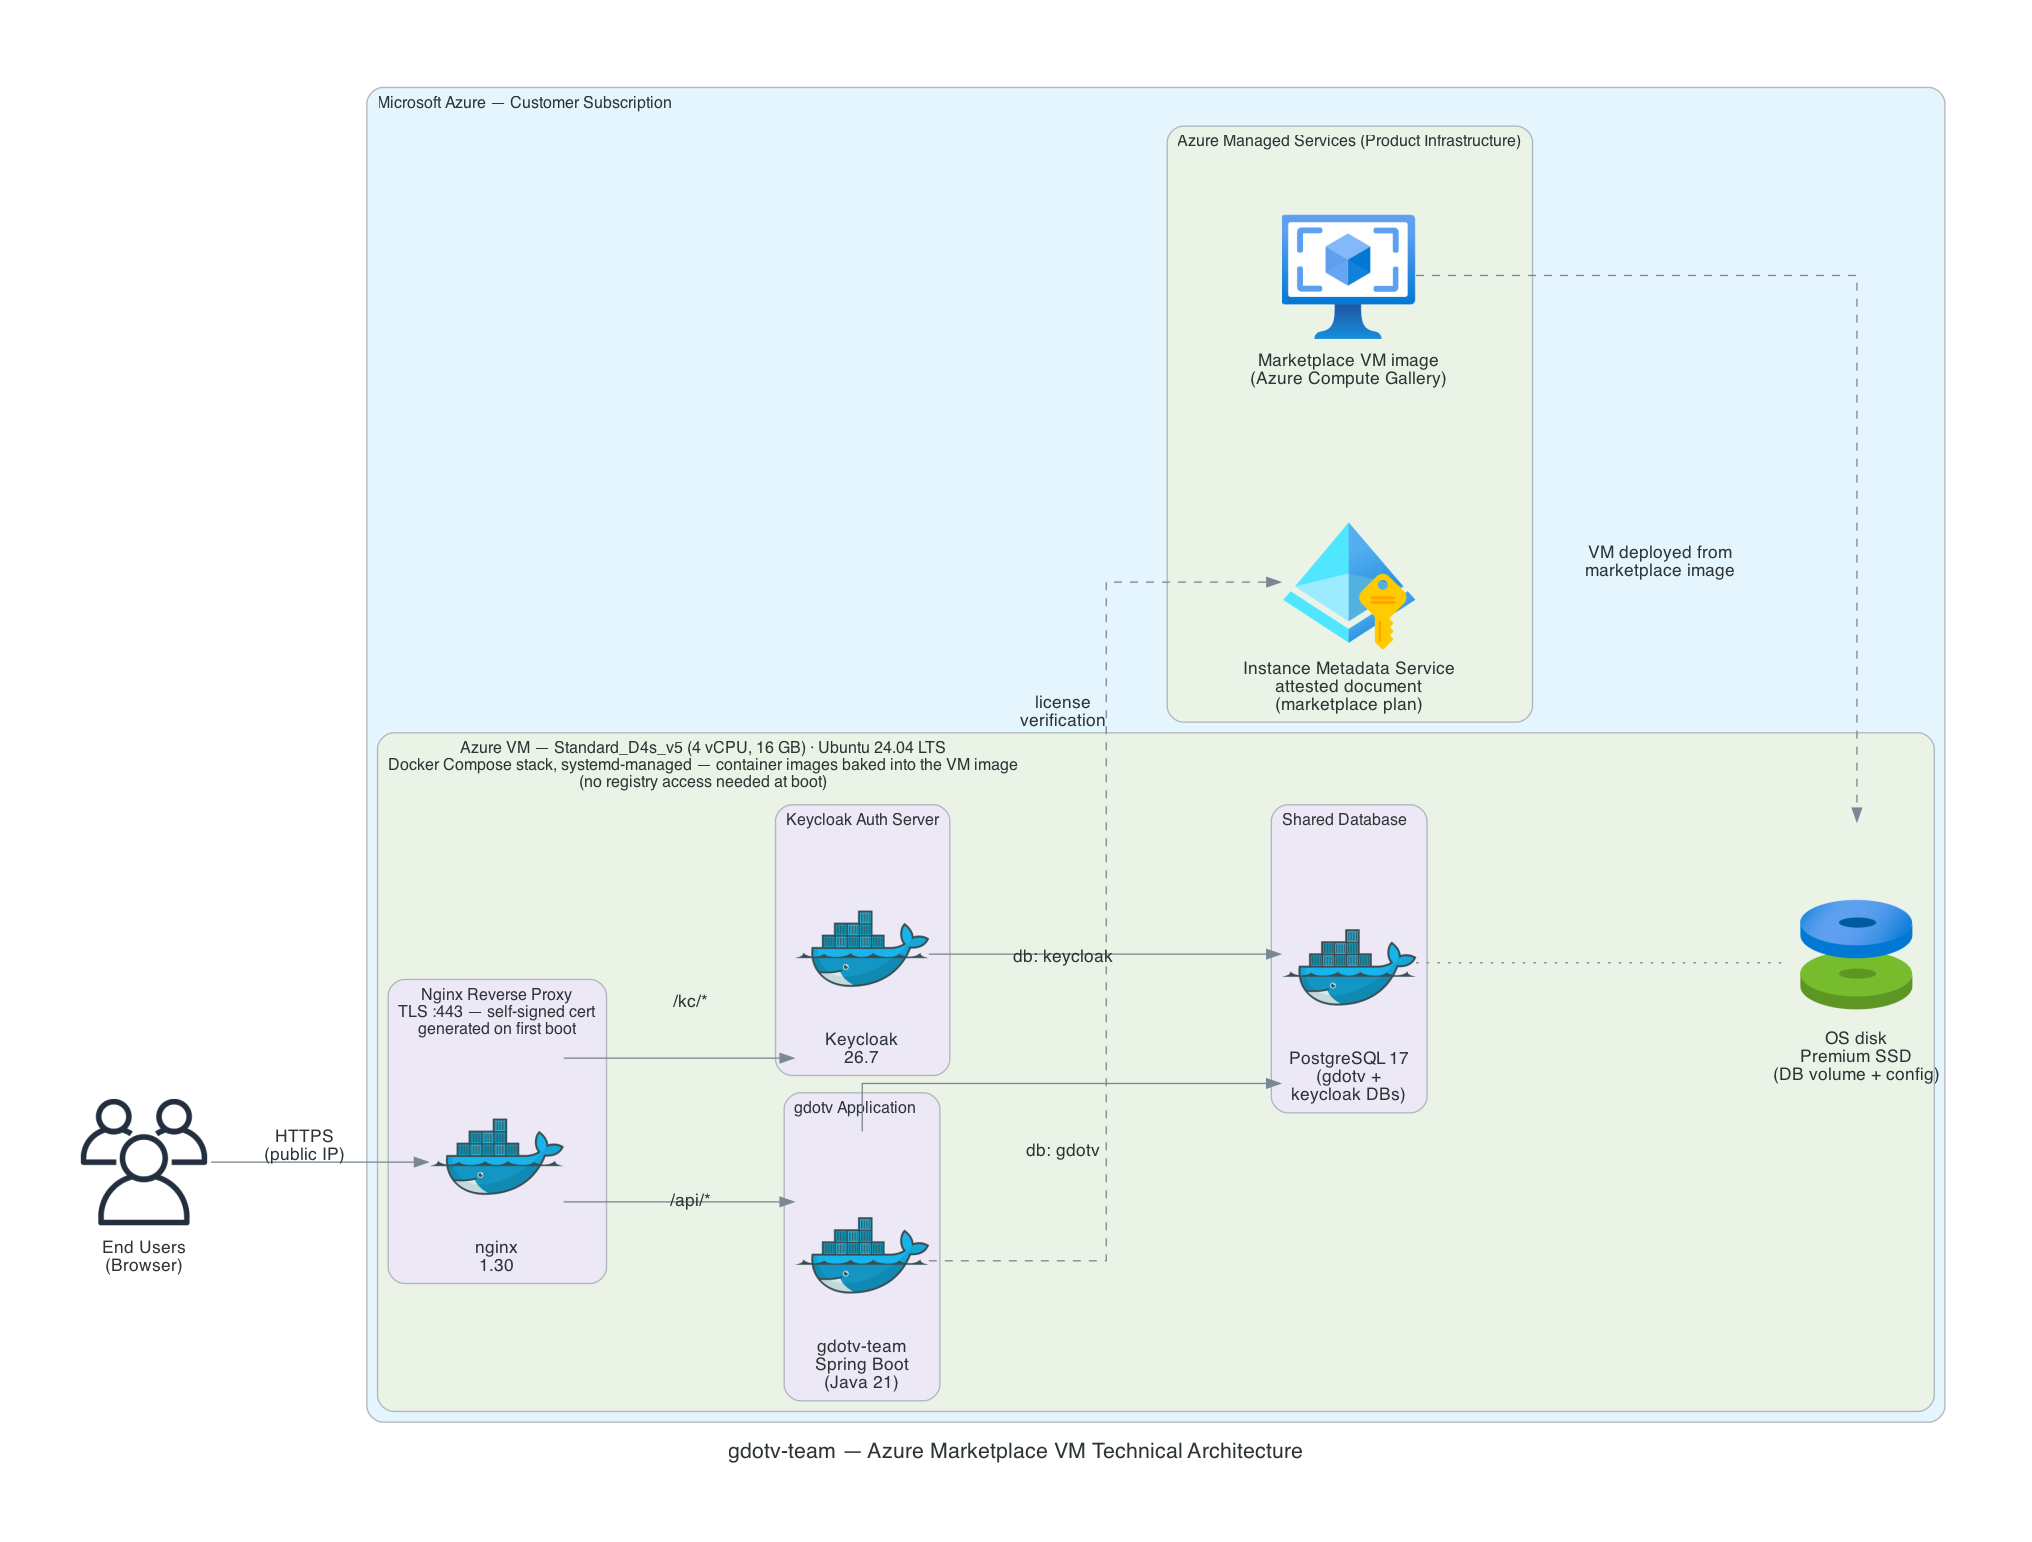2032x1542 pixels.
Task: Select the nginx Docker container icon
Action: (497, 1157)
